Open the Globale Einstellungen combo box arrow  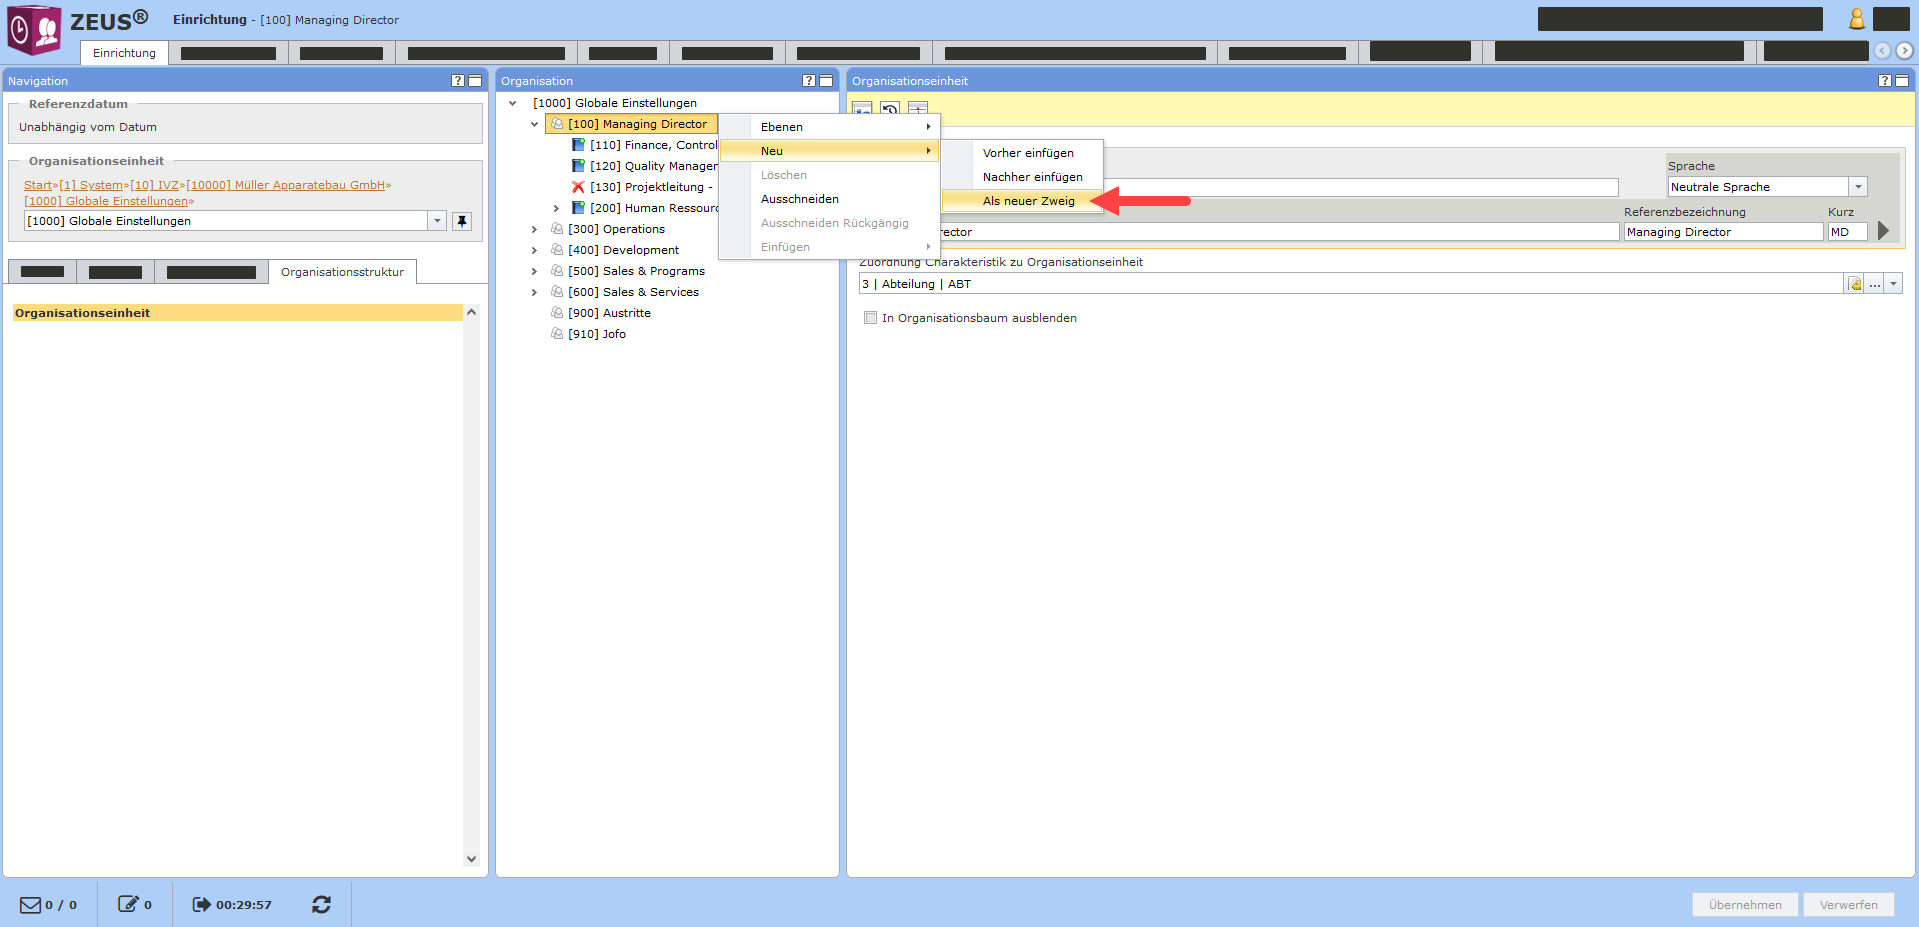point(437,221)
